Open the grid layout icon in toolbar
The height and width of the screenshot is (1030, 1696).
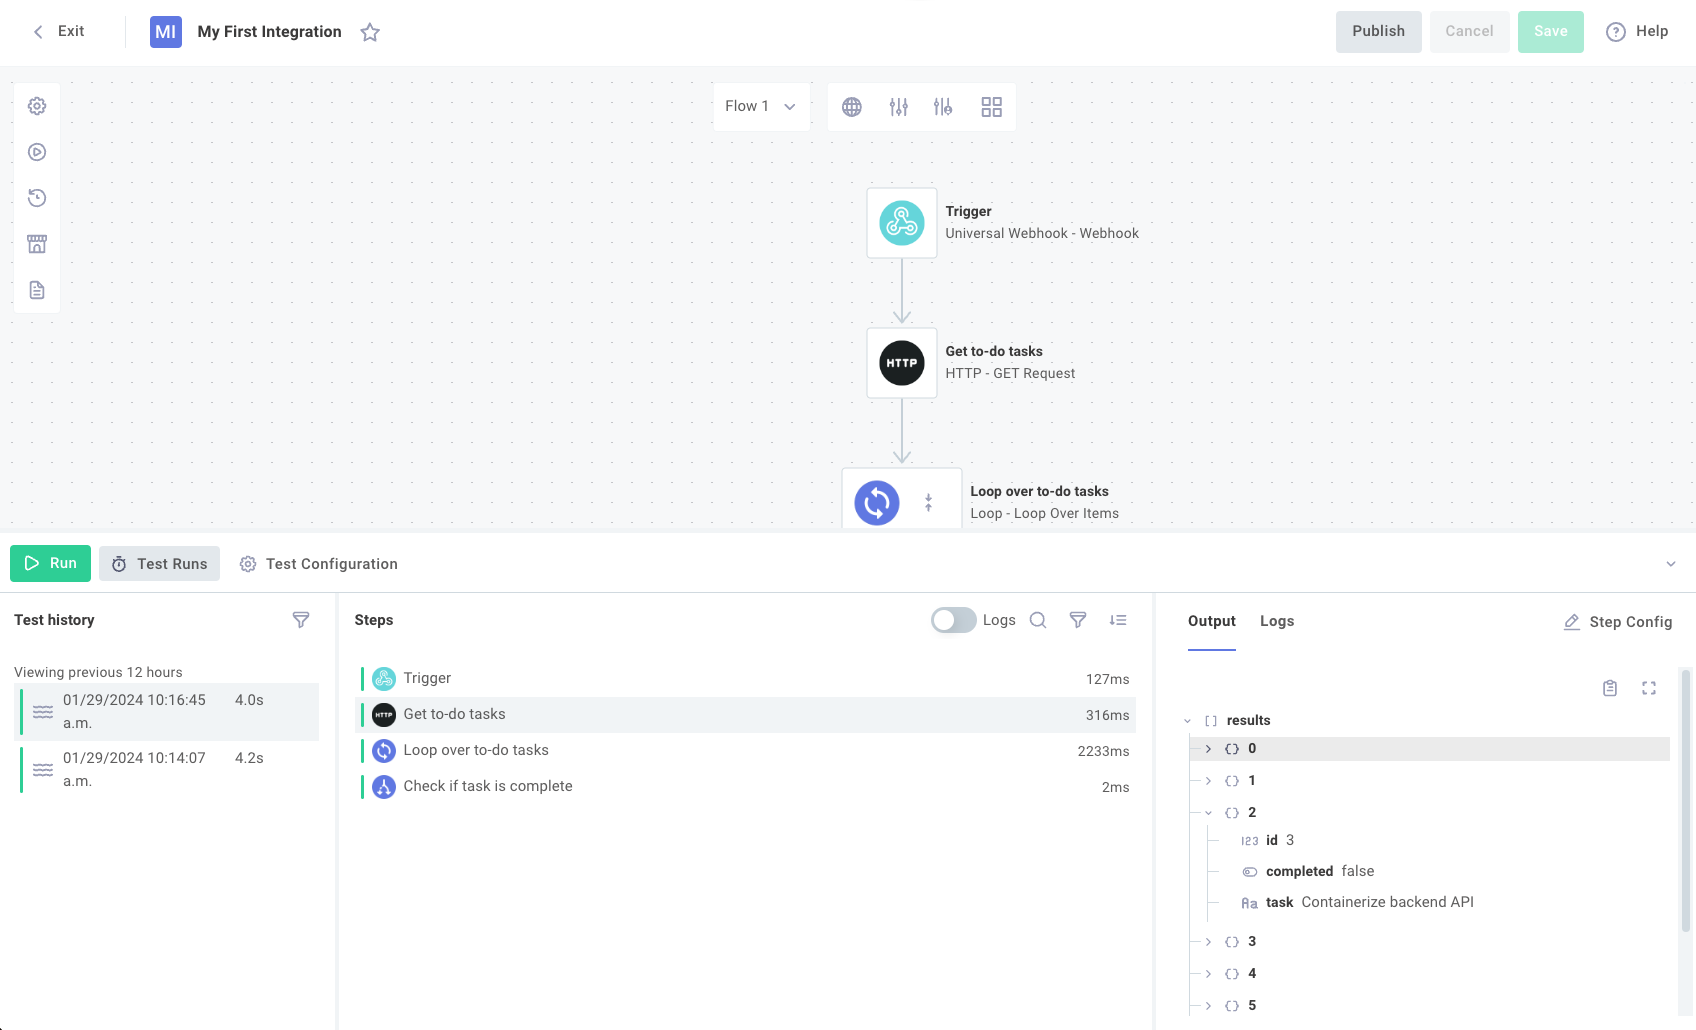(991, 107)
